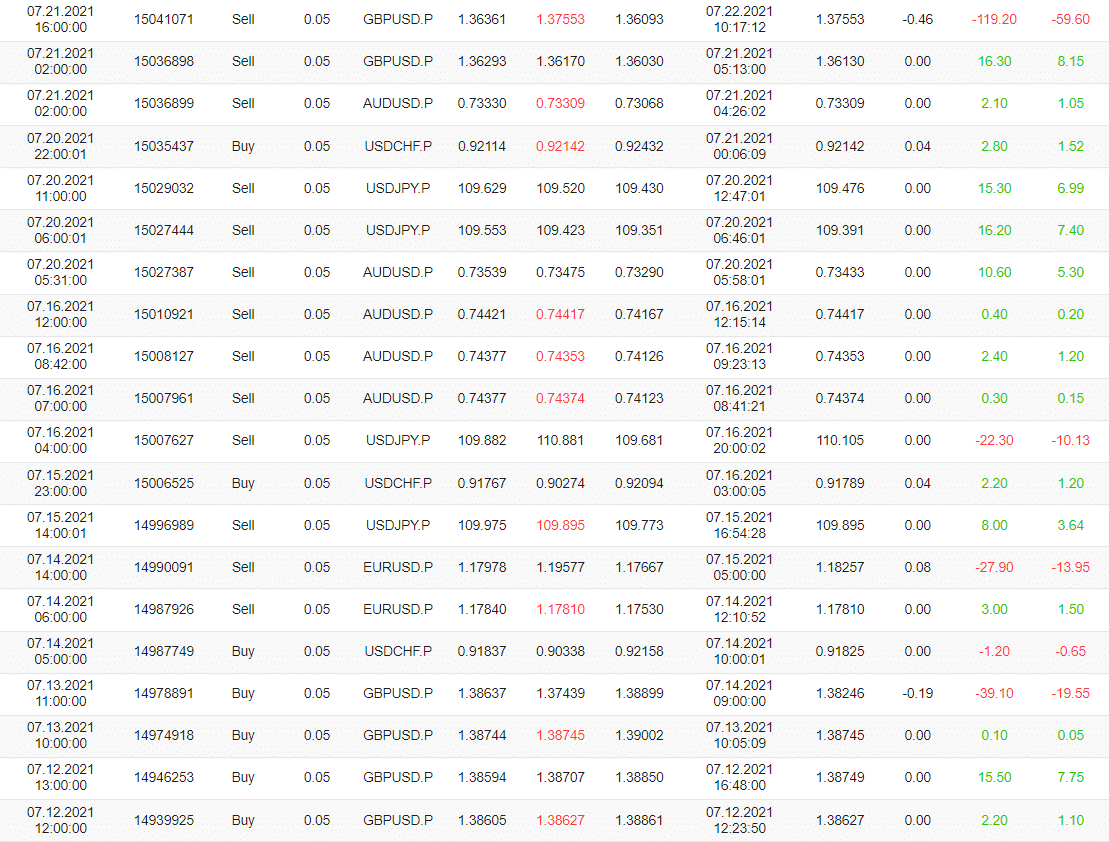
Task: Select ticket number 14987926
Action: tap(163, 609)
